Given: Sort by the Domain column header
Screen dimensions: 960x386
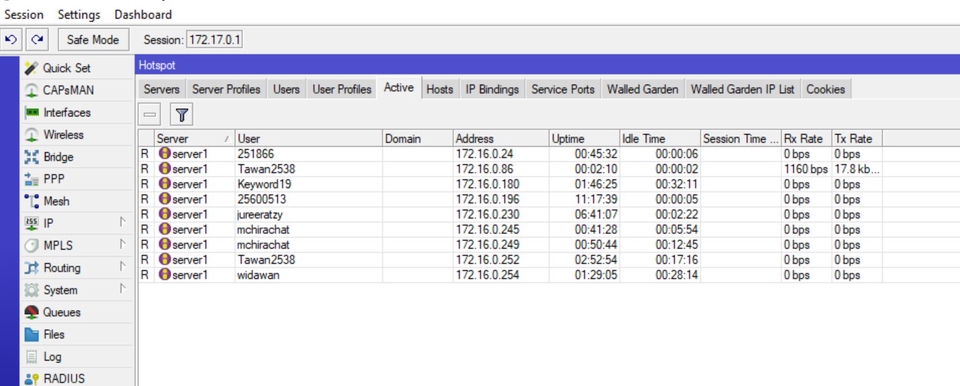Looking at the screenshot, I should [418, 139].
